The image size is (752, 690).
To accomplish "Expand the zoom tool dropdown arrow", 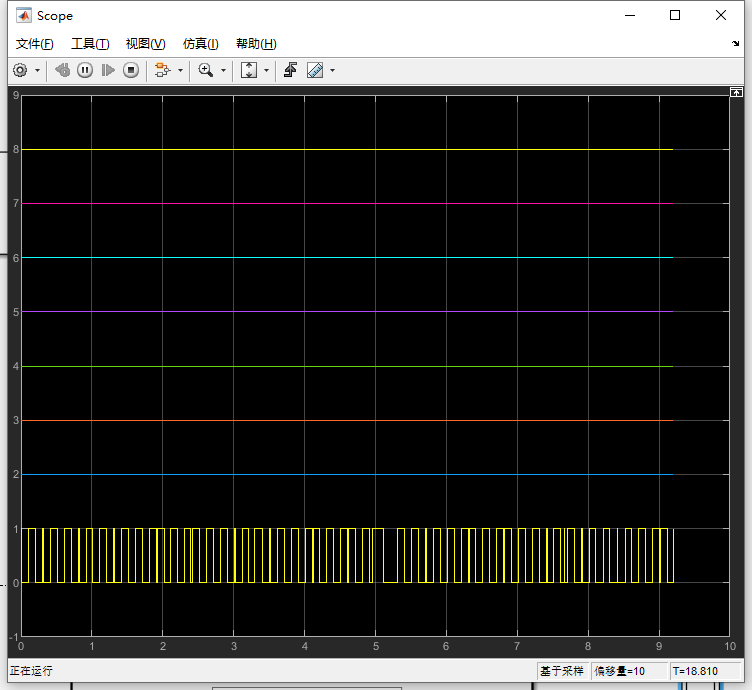I will 223,71.
